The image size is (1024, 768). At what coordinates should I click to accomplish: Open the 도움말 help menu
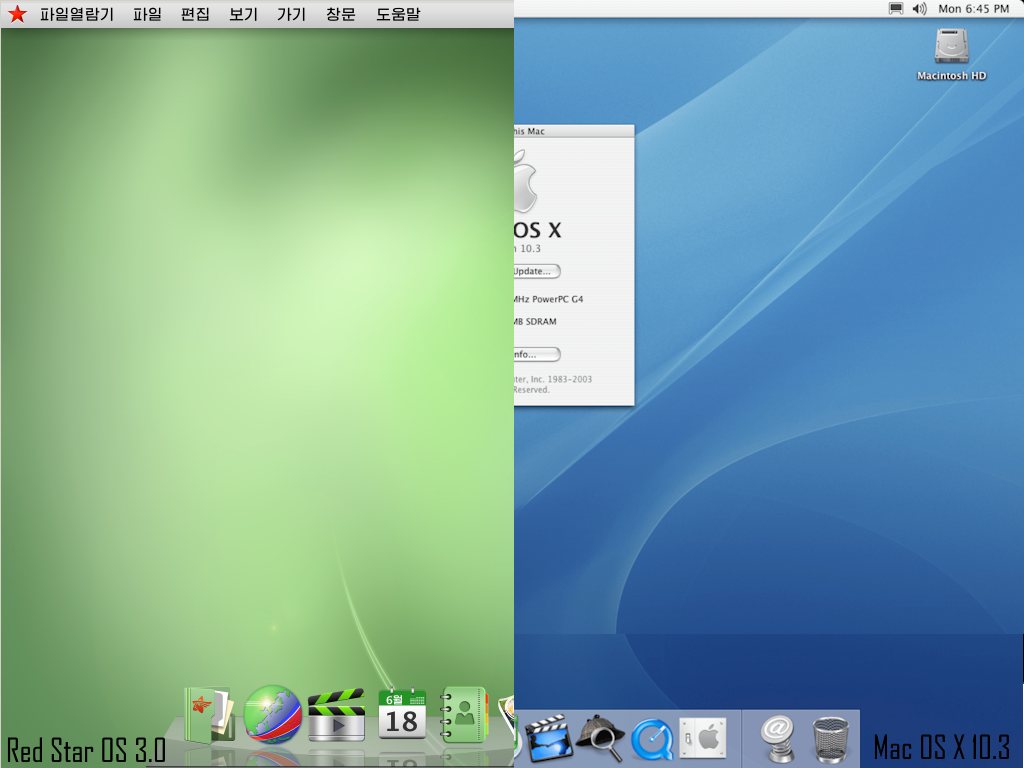tap(398, 15)
